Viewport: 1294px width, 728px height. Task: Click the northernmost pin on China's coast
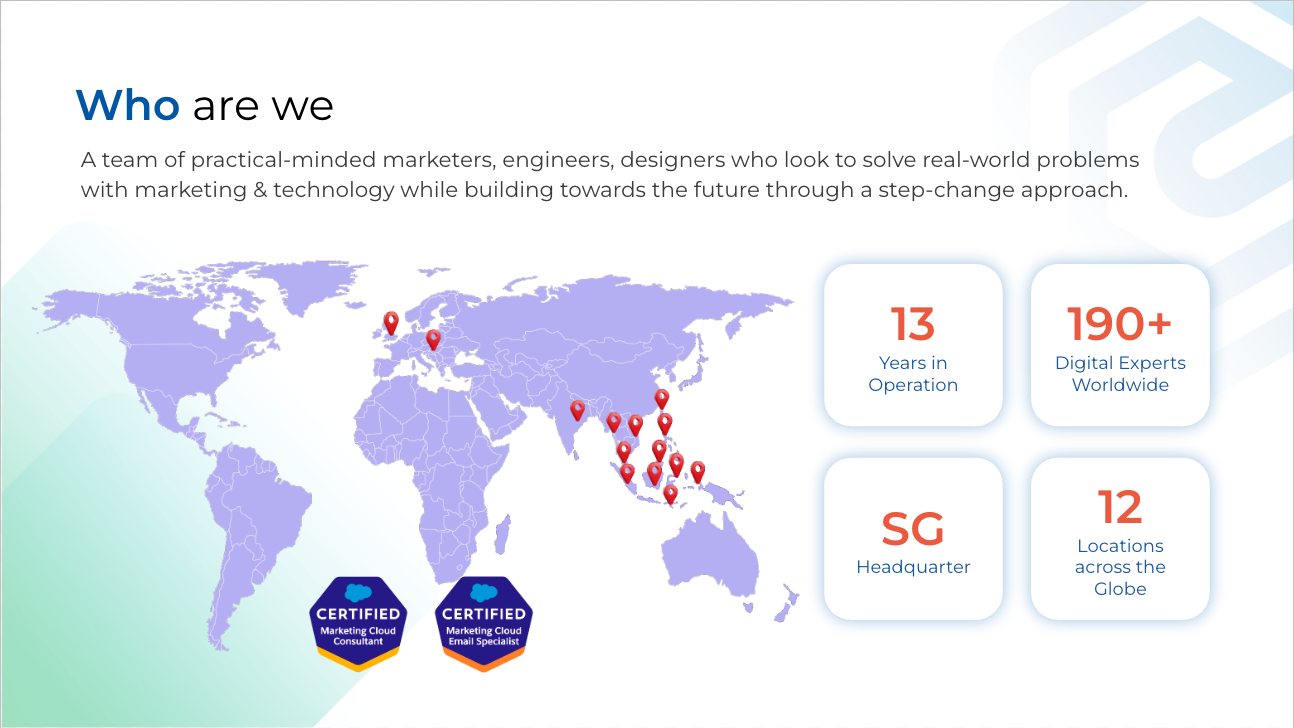pyautogui.click(x=661, y=399)
